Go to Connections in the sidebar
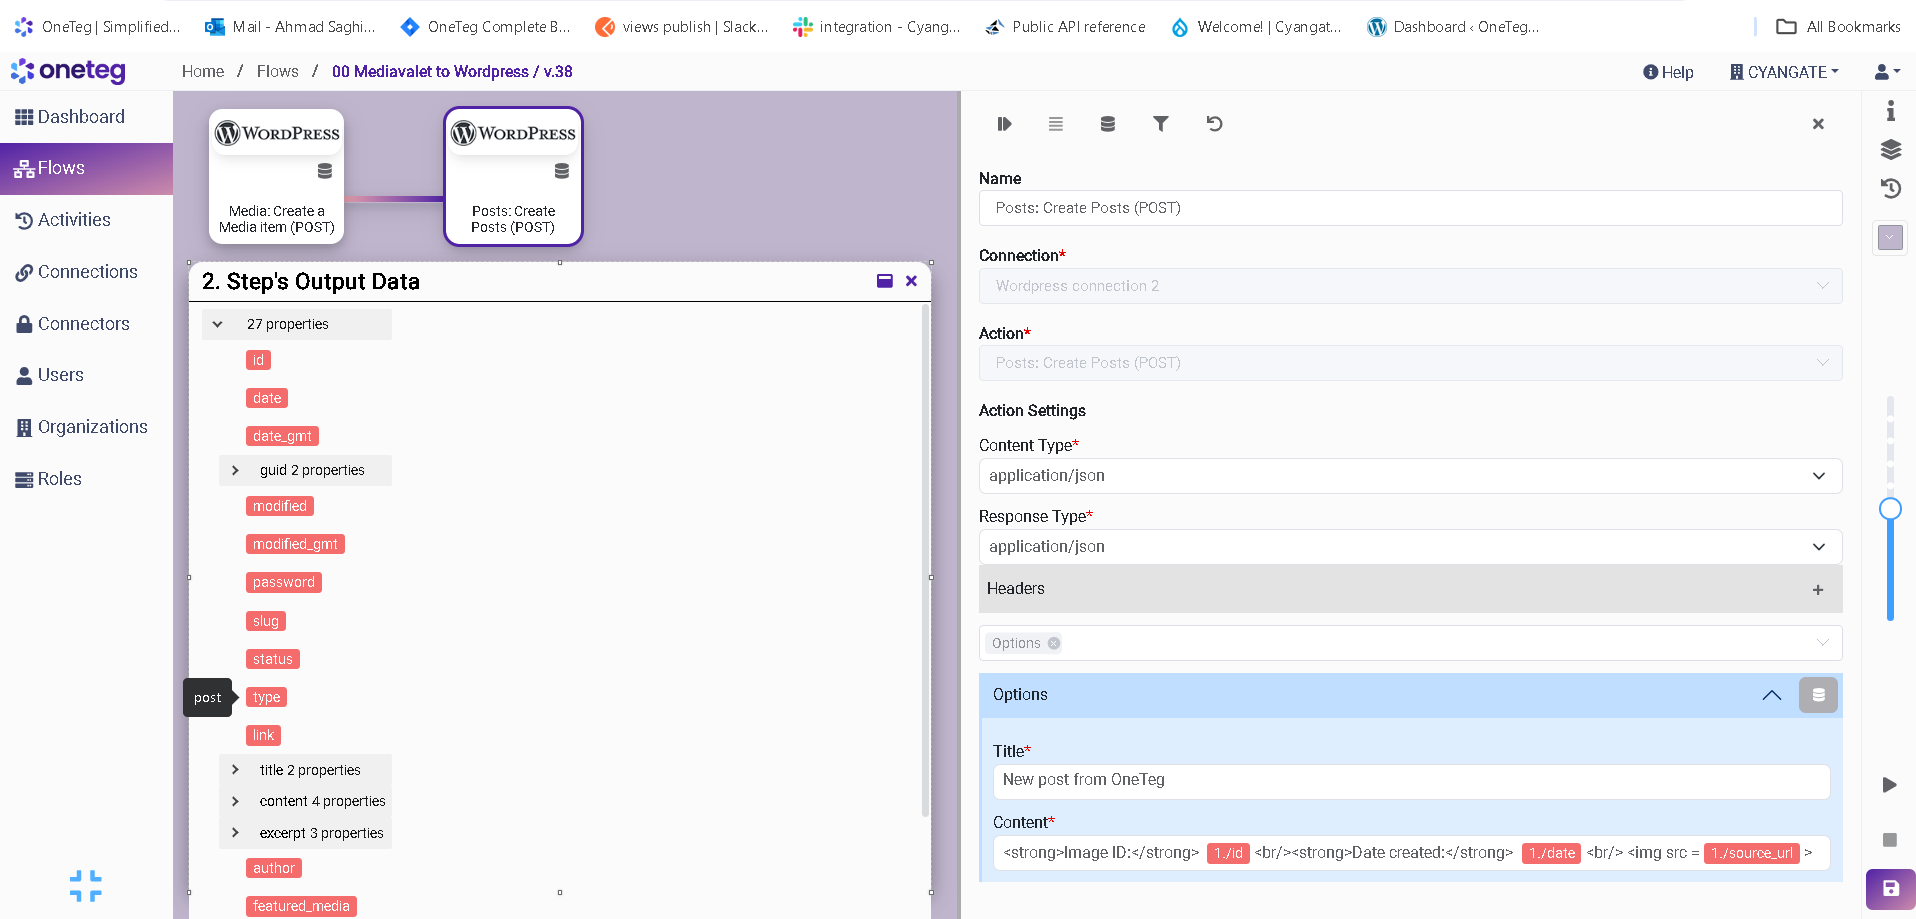 coord(87,272)
